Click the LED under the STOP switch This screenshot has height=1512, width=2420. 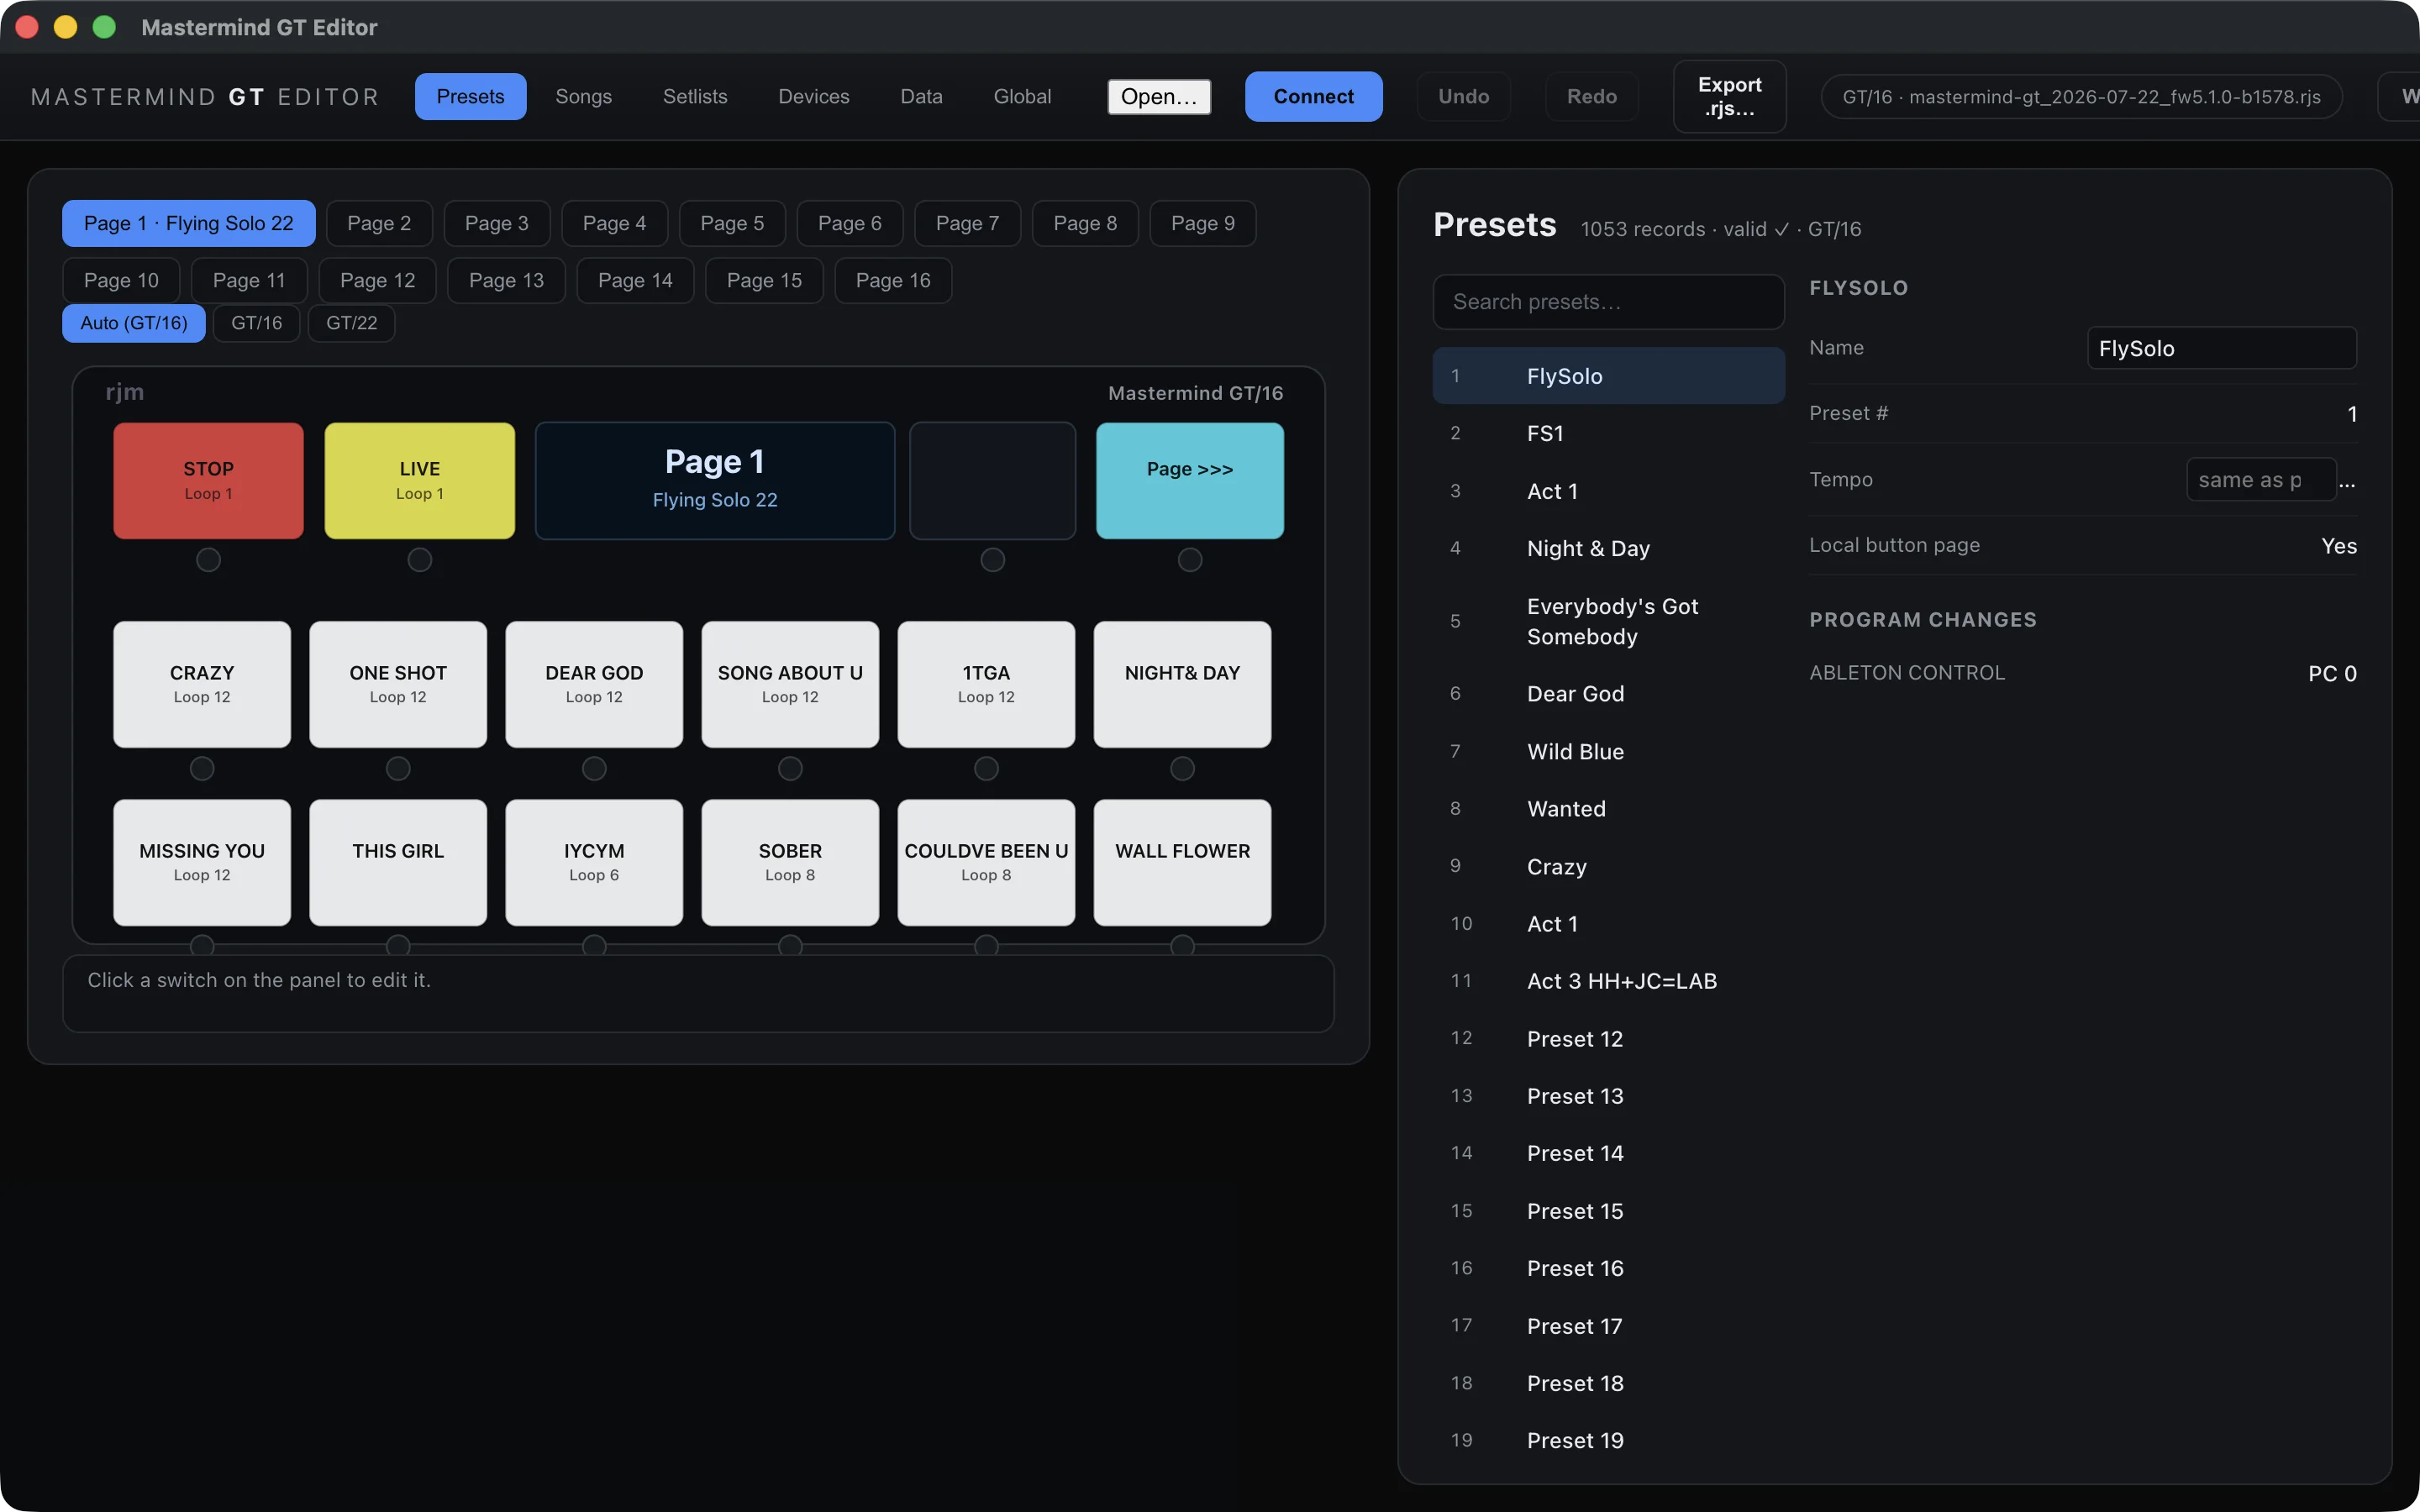(x=208, y=560)
